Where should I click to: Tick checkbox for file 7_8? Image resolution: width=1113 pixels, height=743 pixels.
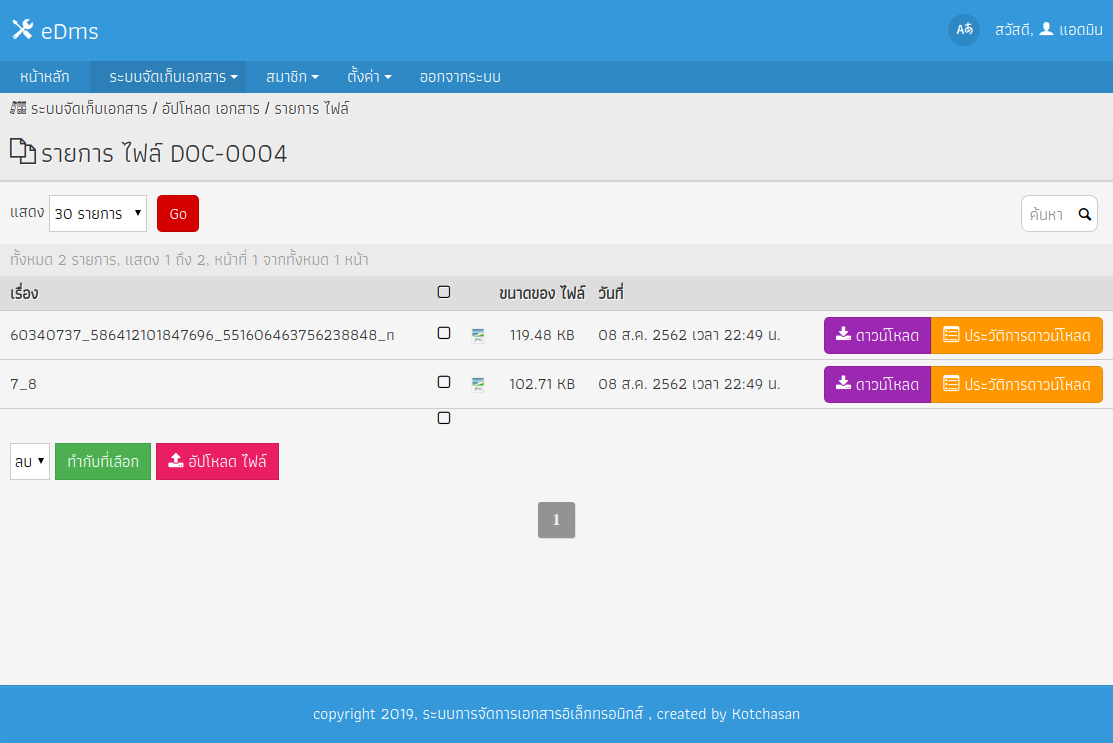tap(444, 382)
